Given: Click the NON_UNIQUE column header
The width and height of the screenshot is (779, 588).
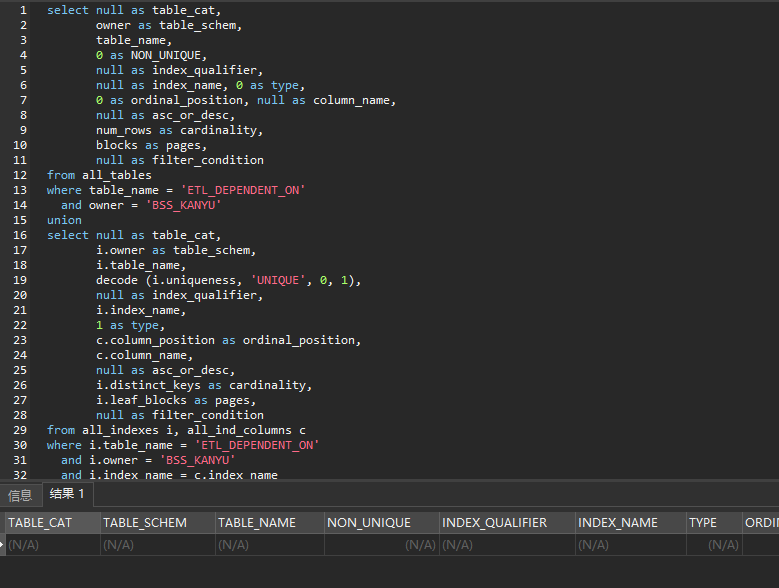Looking at the screenshot, I should (x=382, y=523).
